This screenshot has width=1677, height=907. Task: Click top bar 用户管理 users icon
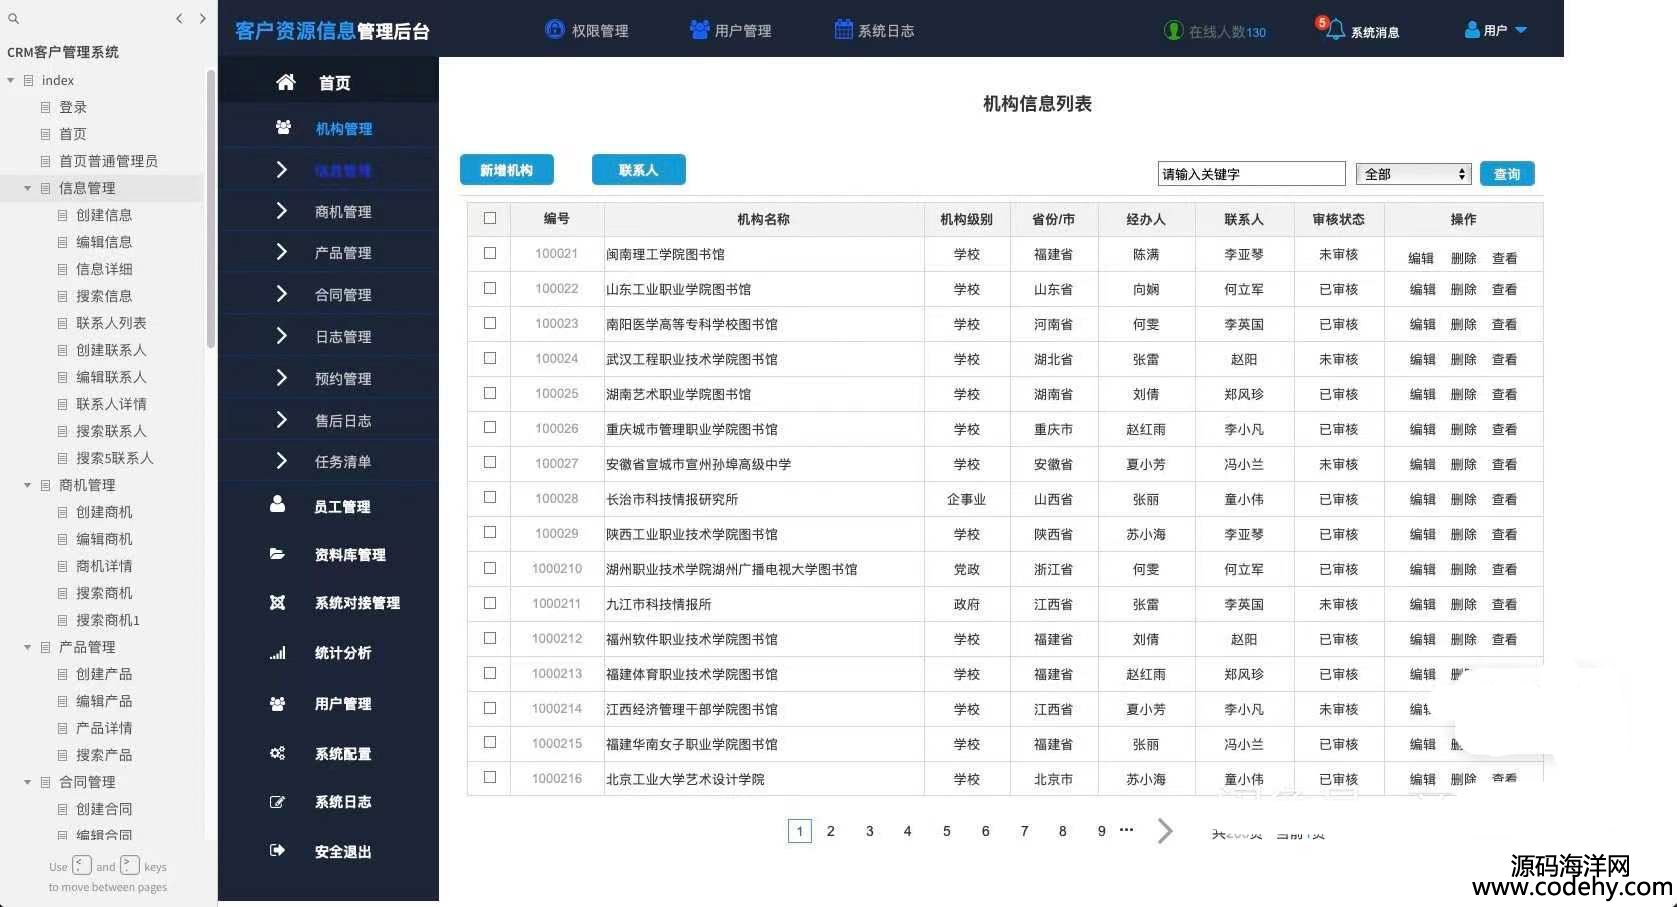click(699, 30)
